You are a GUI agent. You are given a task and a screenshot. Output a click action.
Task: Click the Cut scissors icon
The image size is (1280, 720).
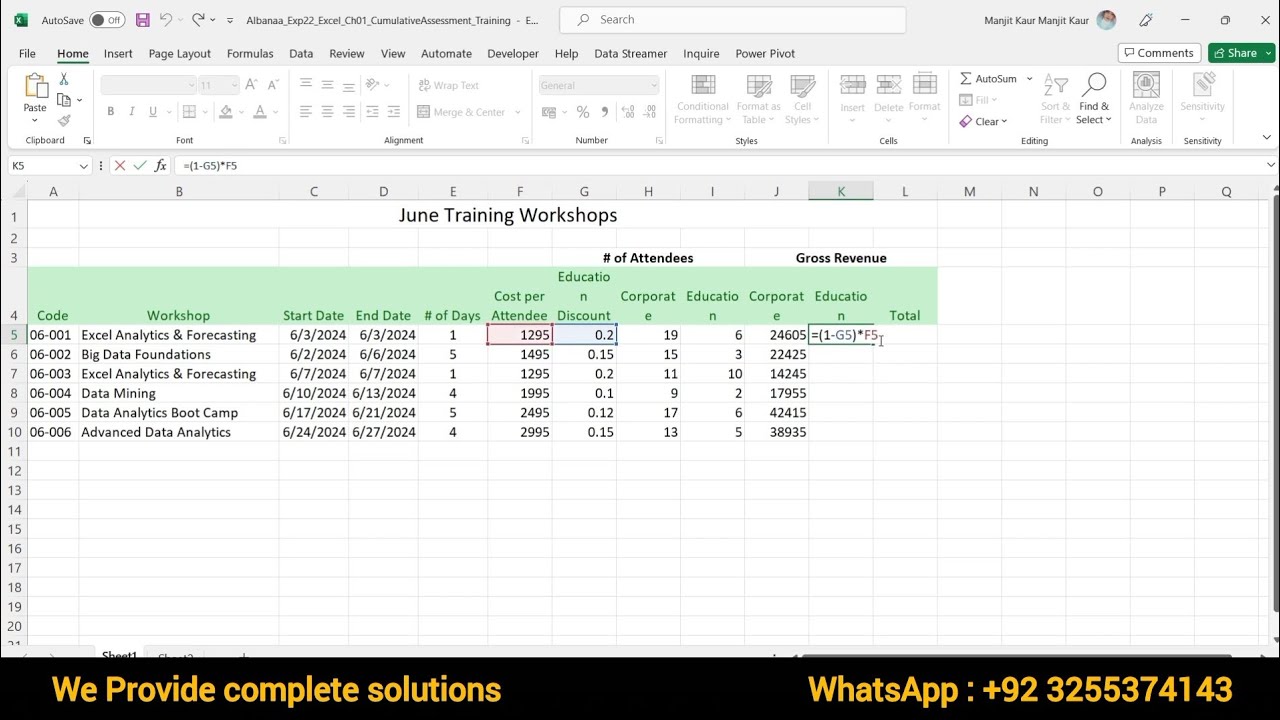pos(64,79)
